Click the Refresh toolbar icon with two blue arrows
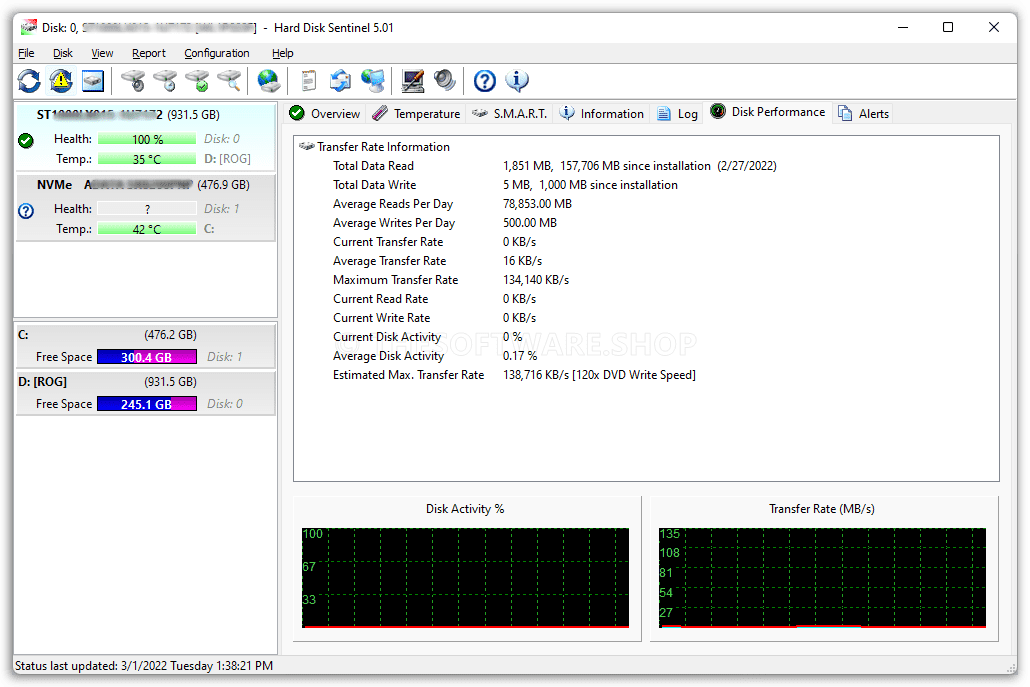The width and height of the screenshot is (1030, 687). pyautogui.click(x=29, y=81)
